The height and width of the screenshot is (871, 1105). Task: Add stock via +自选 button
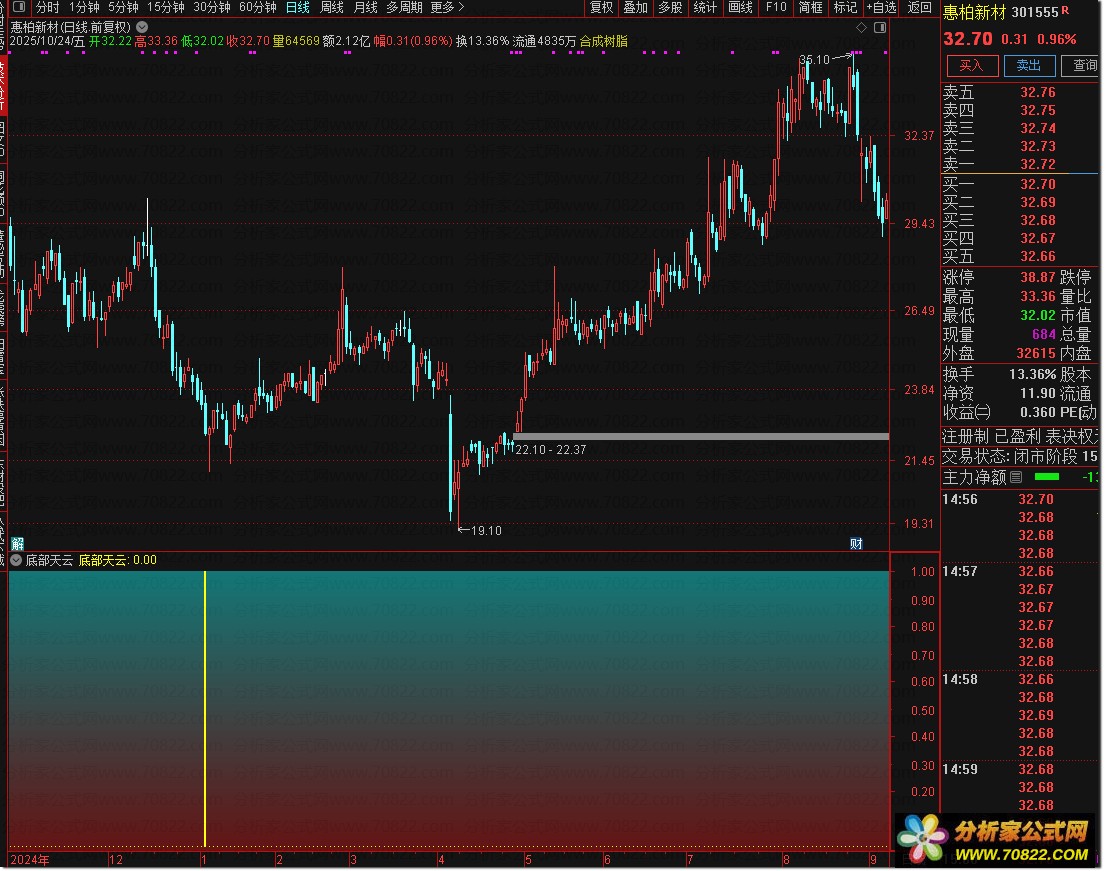point(881,7)
